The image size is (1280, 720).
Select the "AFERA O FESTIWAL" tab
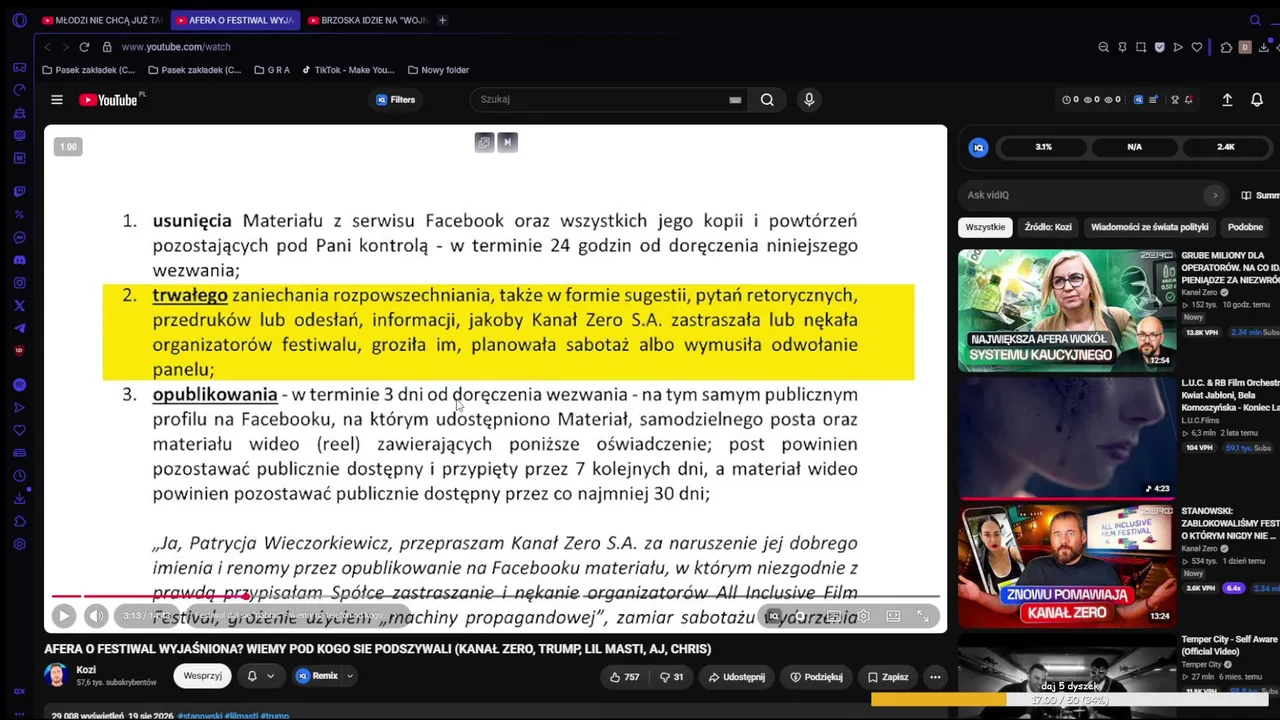[x=234, y=20]
